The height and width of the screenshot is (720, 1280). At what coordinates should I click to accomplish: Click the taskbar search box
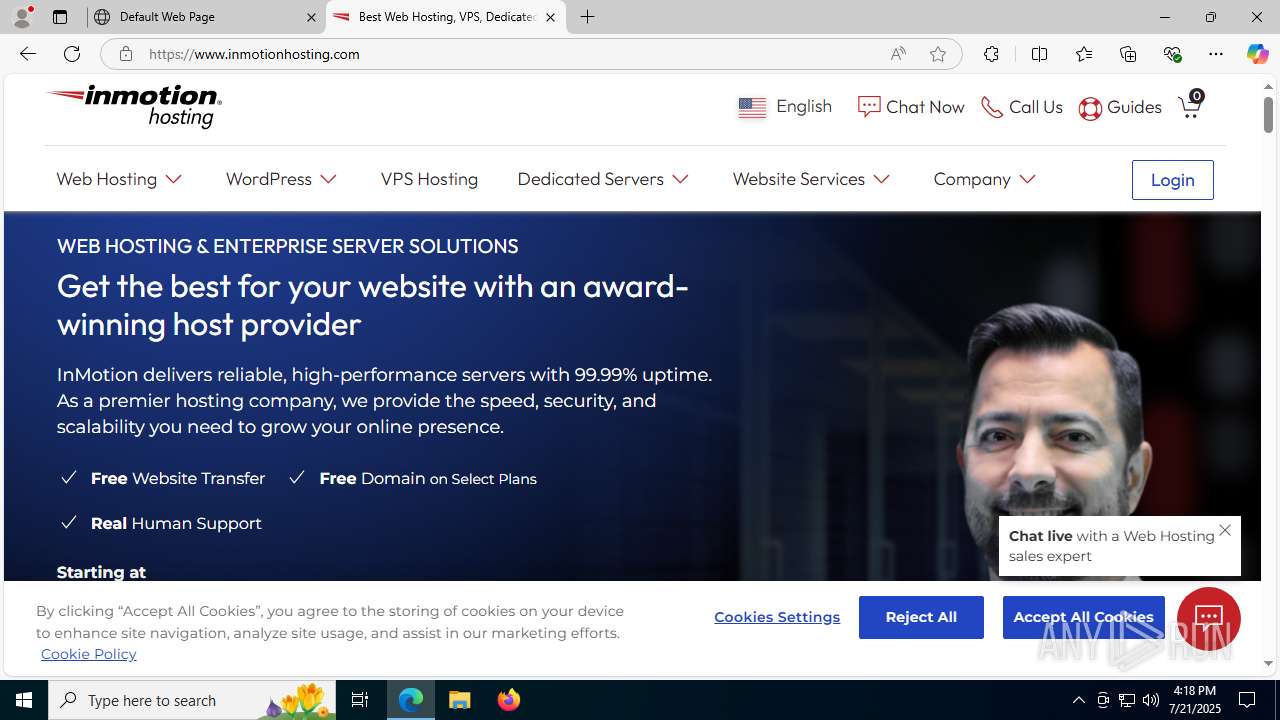[190, 700]
